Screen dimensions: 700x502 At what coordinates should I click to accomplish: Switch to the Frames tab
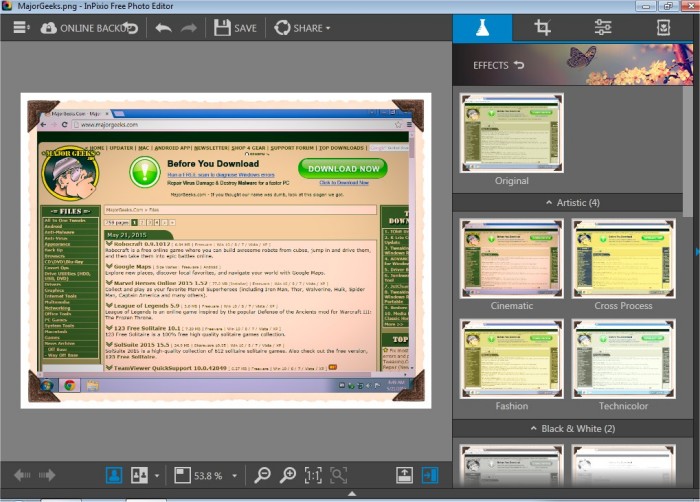tap(663, 28)
